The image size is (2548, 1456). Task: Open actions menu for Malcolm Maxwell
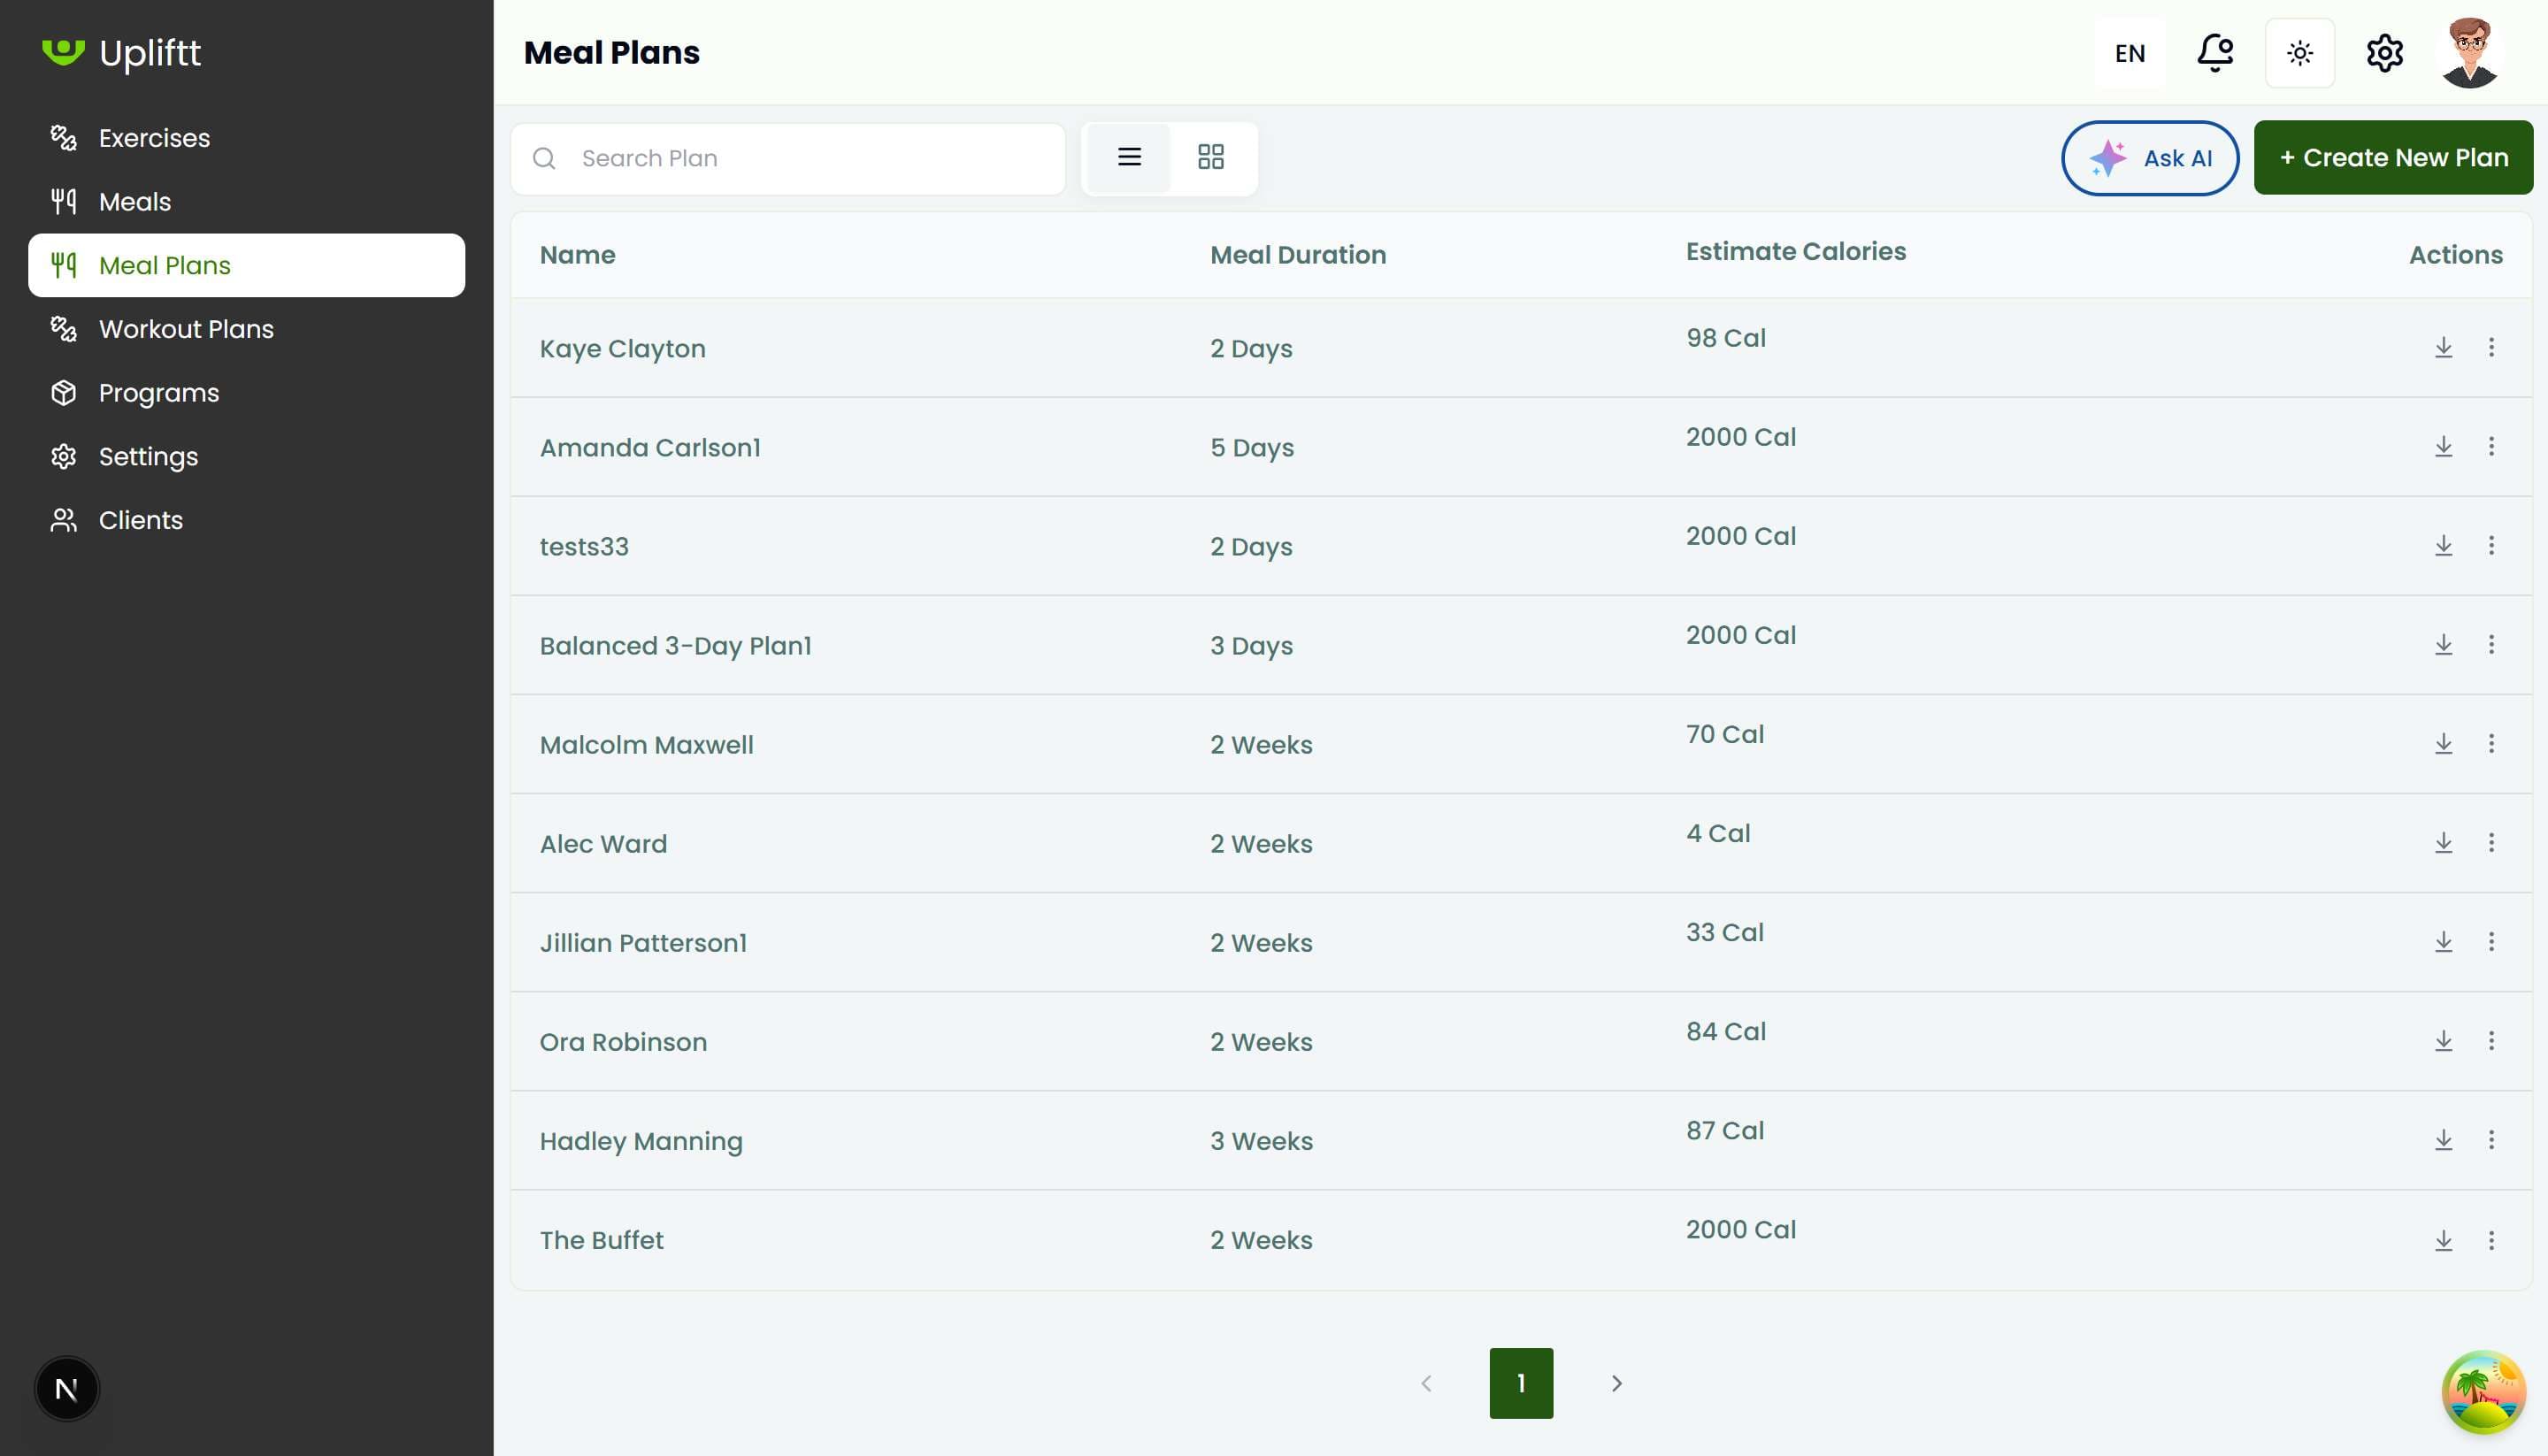click(2492, 744)
